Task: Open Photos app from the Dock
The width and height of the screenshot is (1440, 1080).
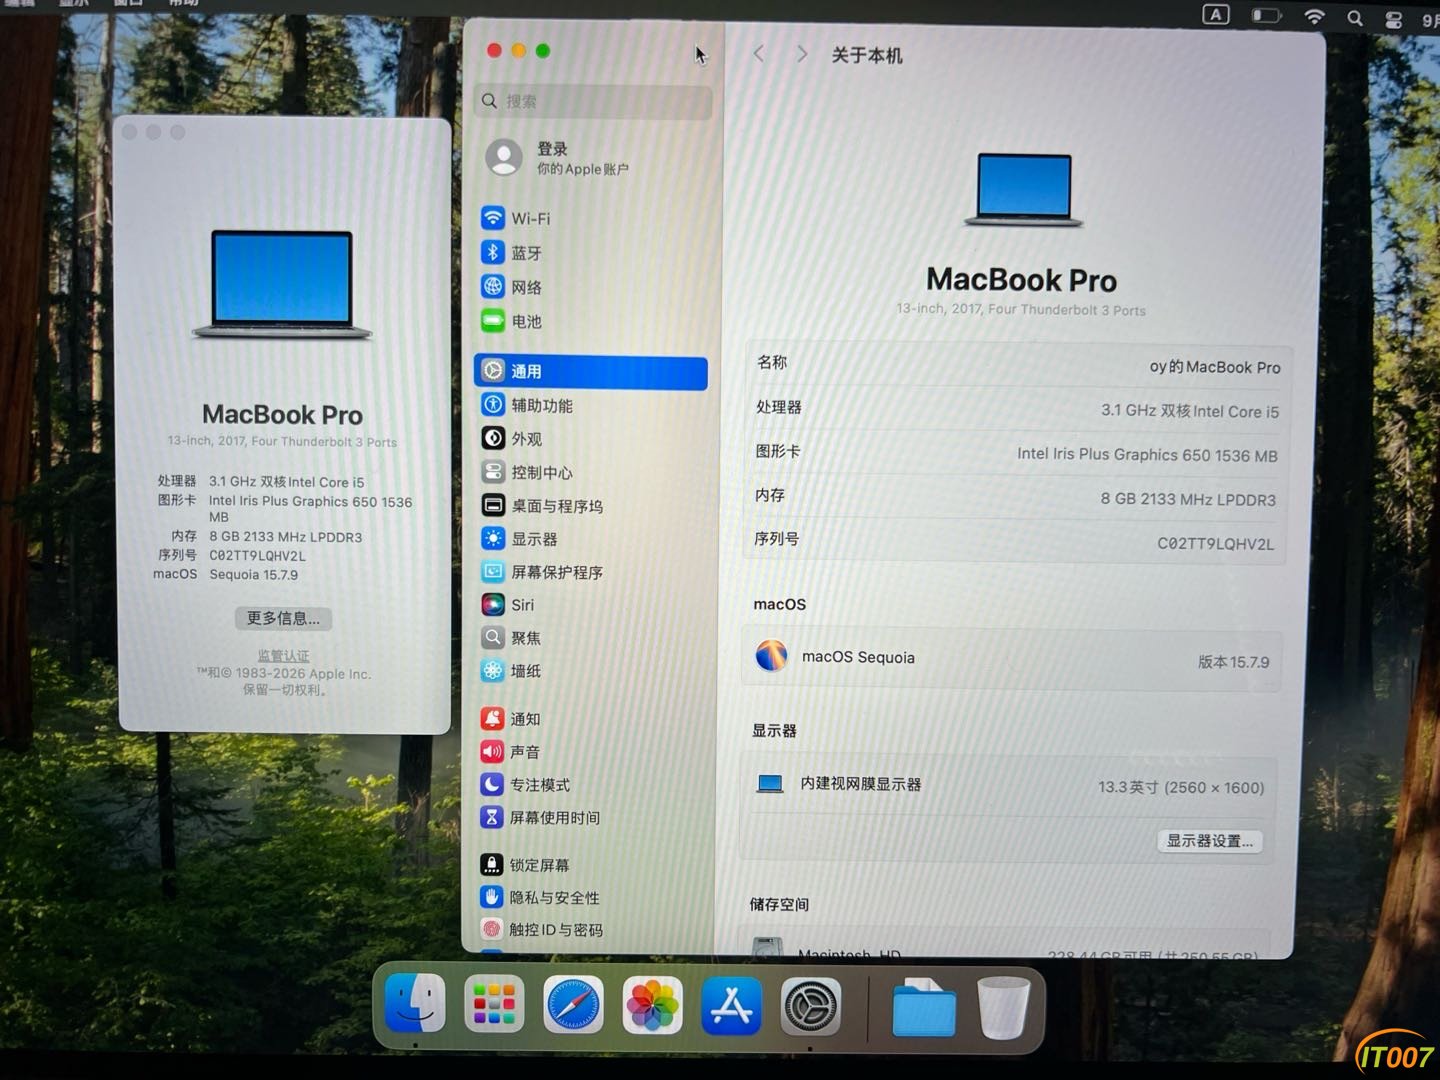Action: [652, 1005]
